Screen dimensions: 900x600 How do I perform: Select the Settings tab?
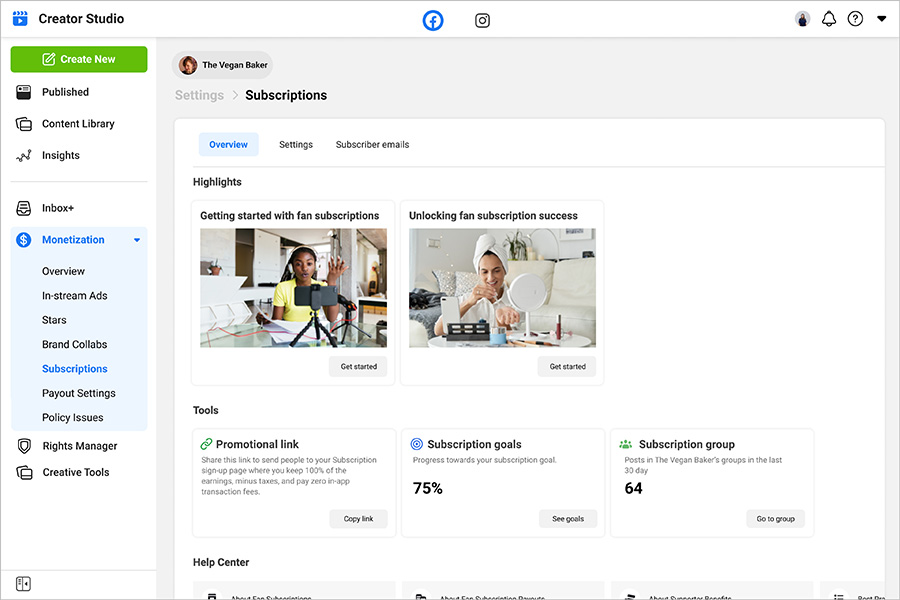point(296,145)
